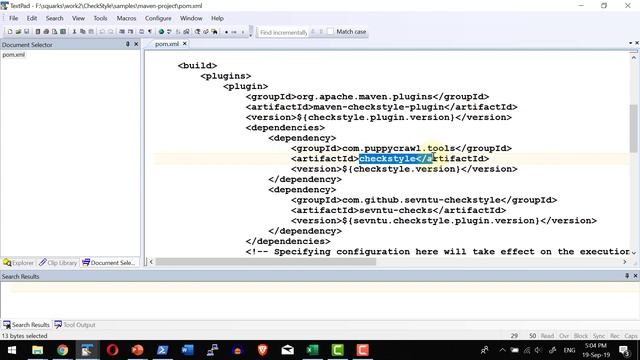Open the Help menu
This screenshot has height=360, width=640.
point(217,18)
